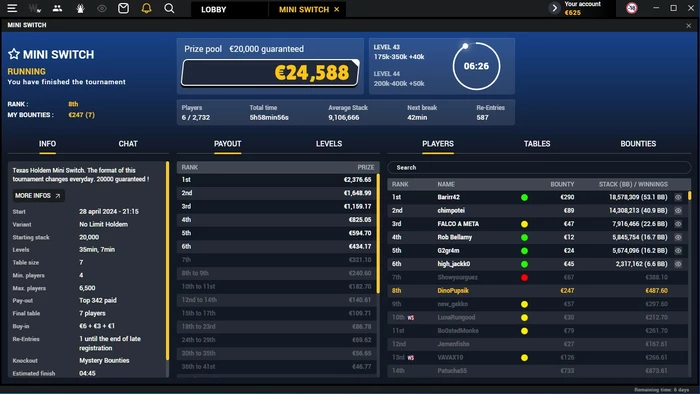Expand the account panel arrow
Viewport: 700px width, 394px height.
pyautogui.click(x=554, y=8)
